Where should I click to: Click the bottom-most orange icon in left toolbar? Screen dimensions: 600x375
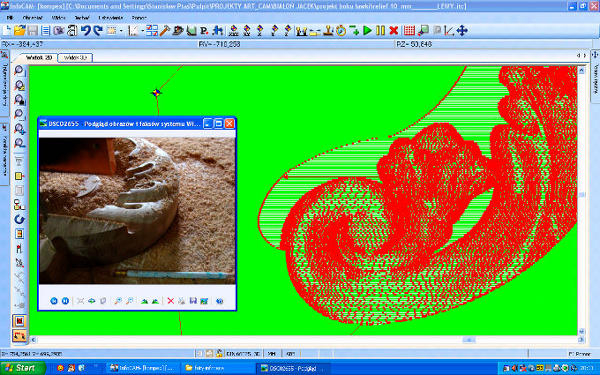tap(19, 336)
